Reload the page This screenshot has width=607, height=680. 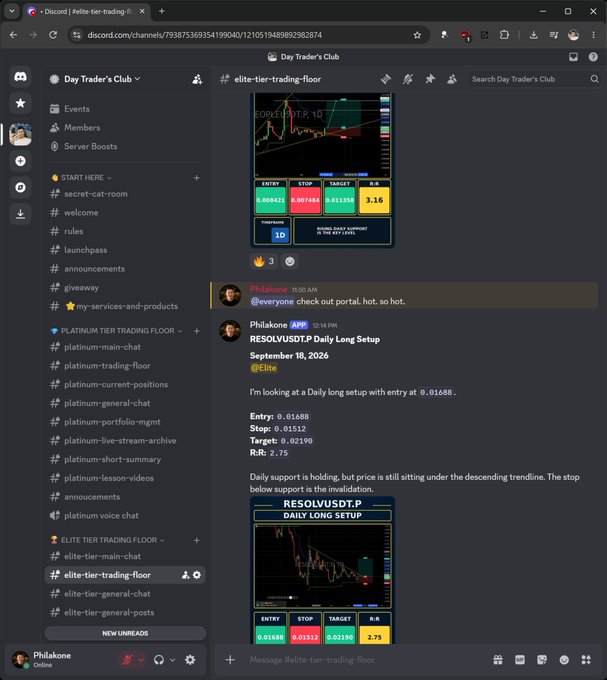[53, 35]
